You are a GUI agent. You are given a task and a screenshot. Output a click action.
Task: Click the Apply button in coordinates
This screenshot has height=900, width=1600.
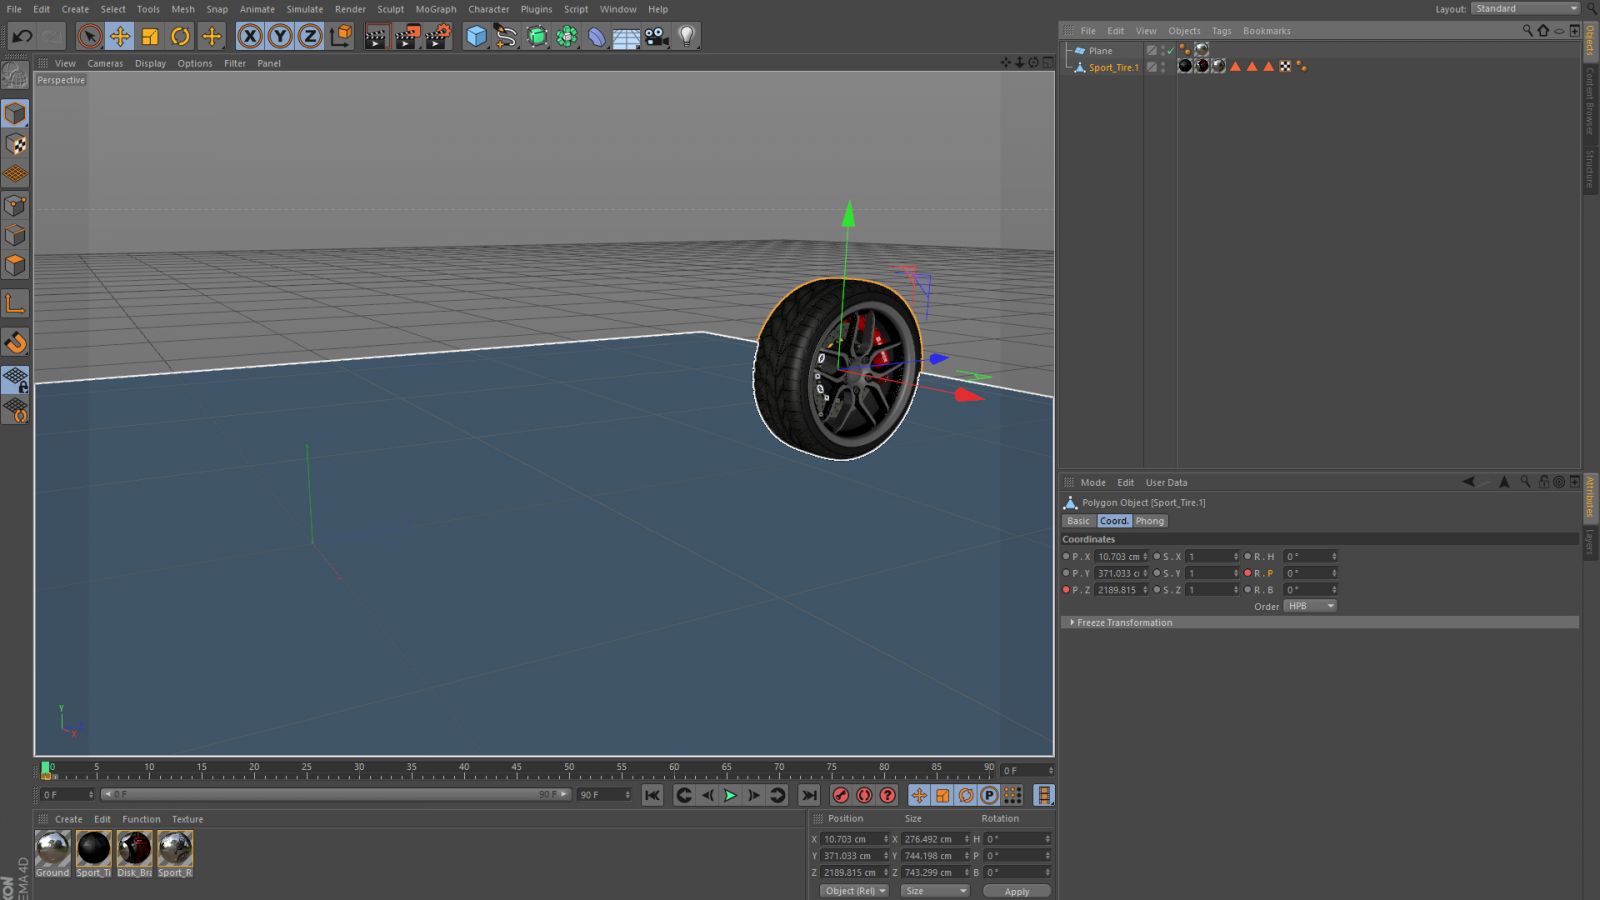1016,891
